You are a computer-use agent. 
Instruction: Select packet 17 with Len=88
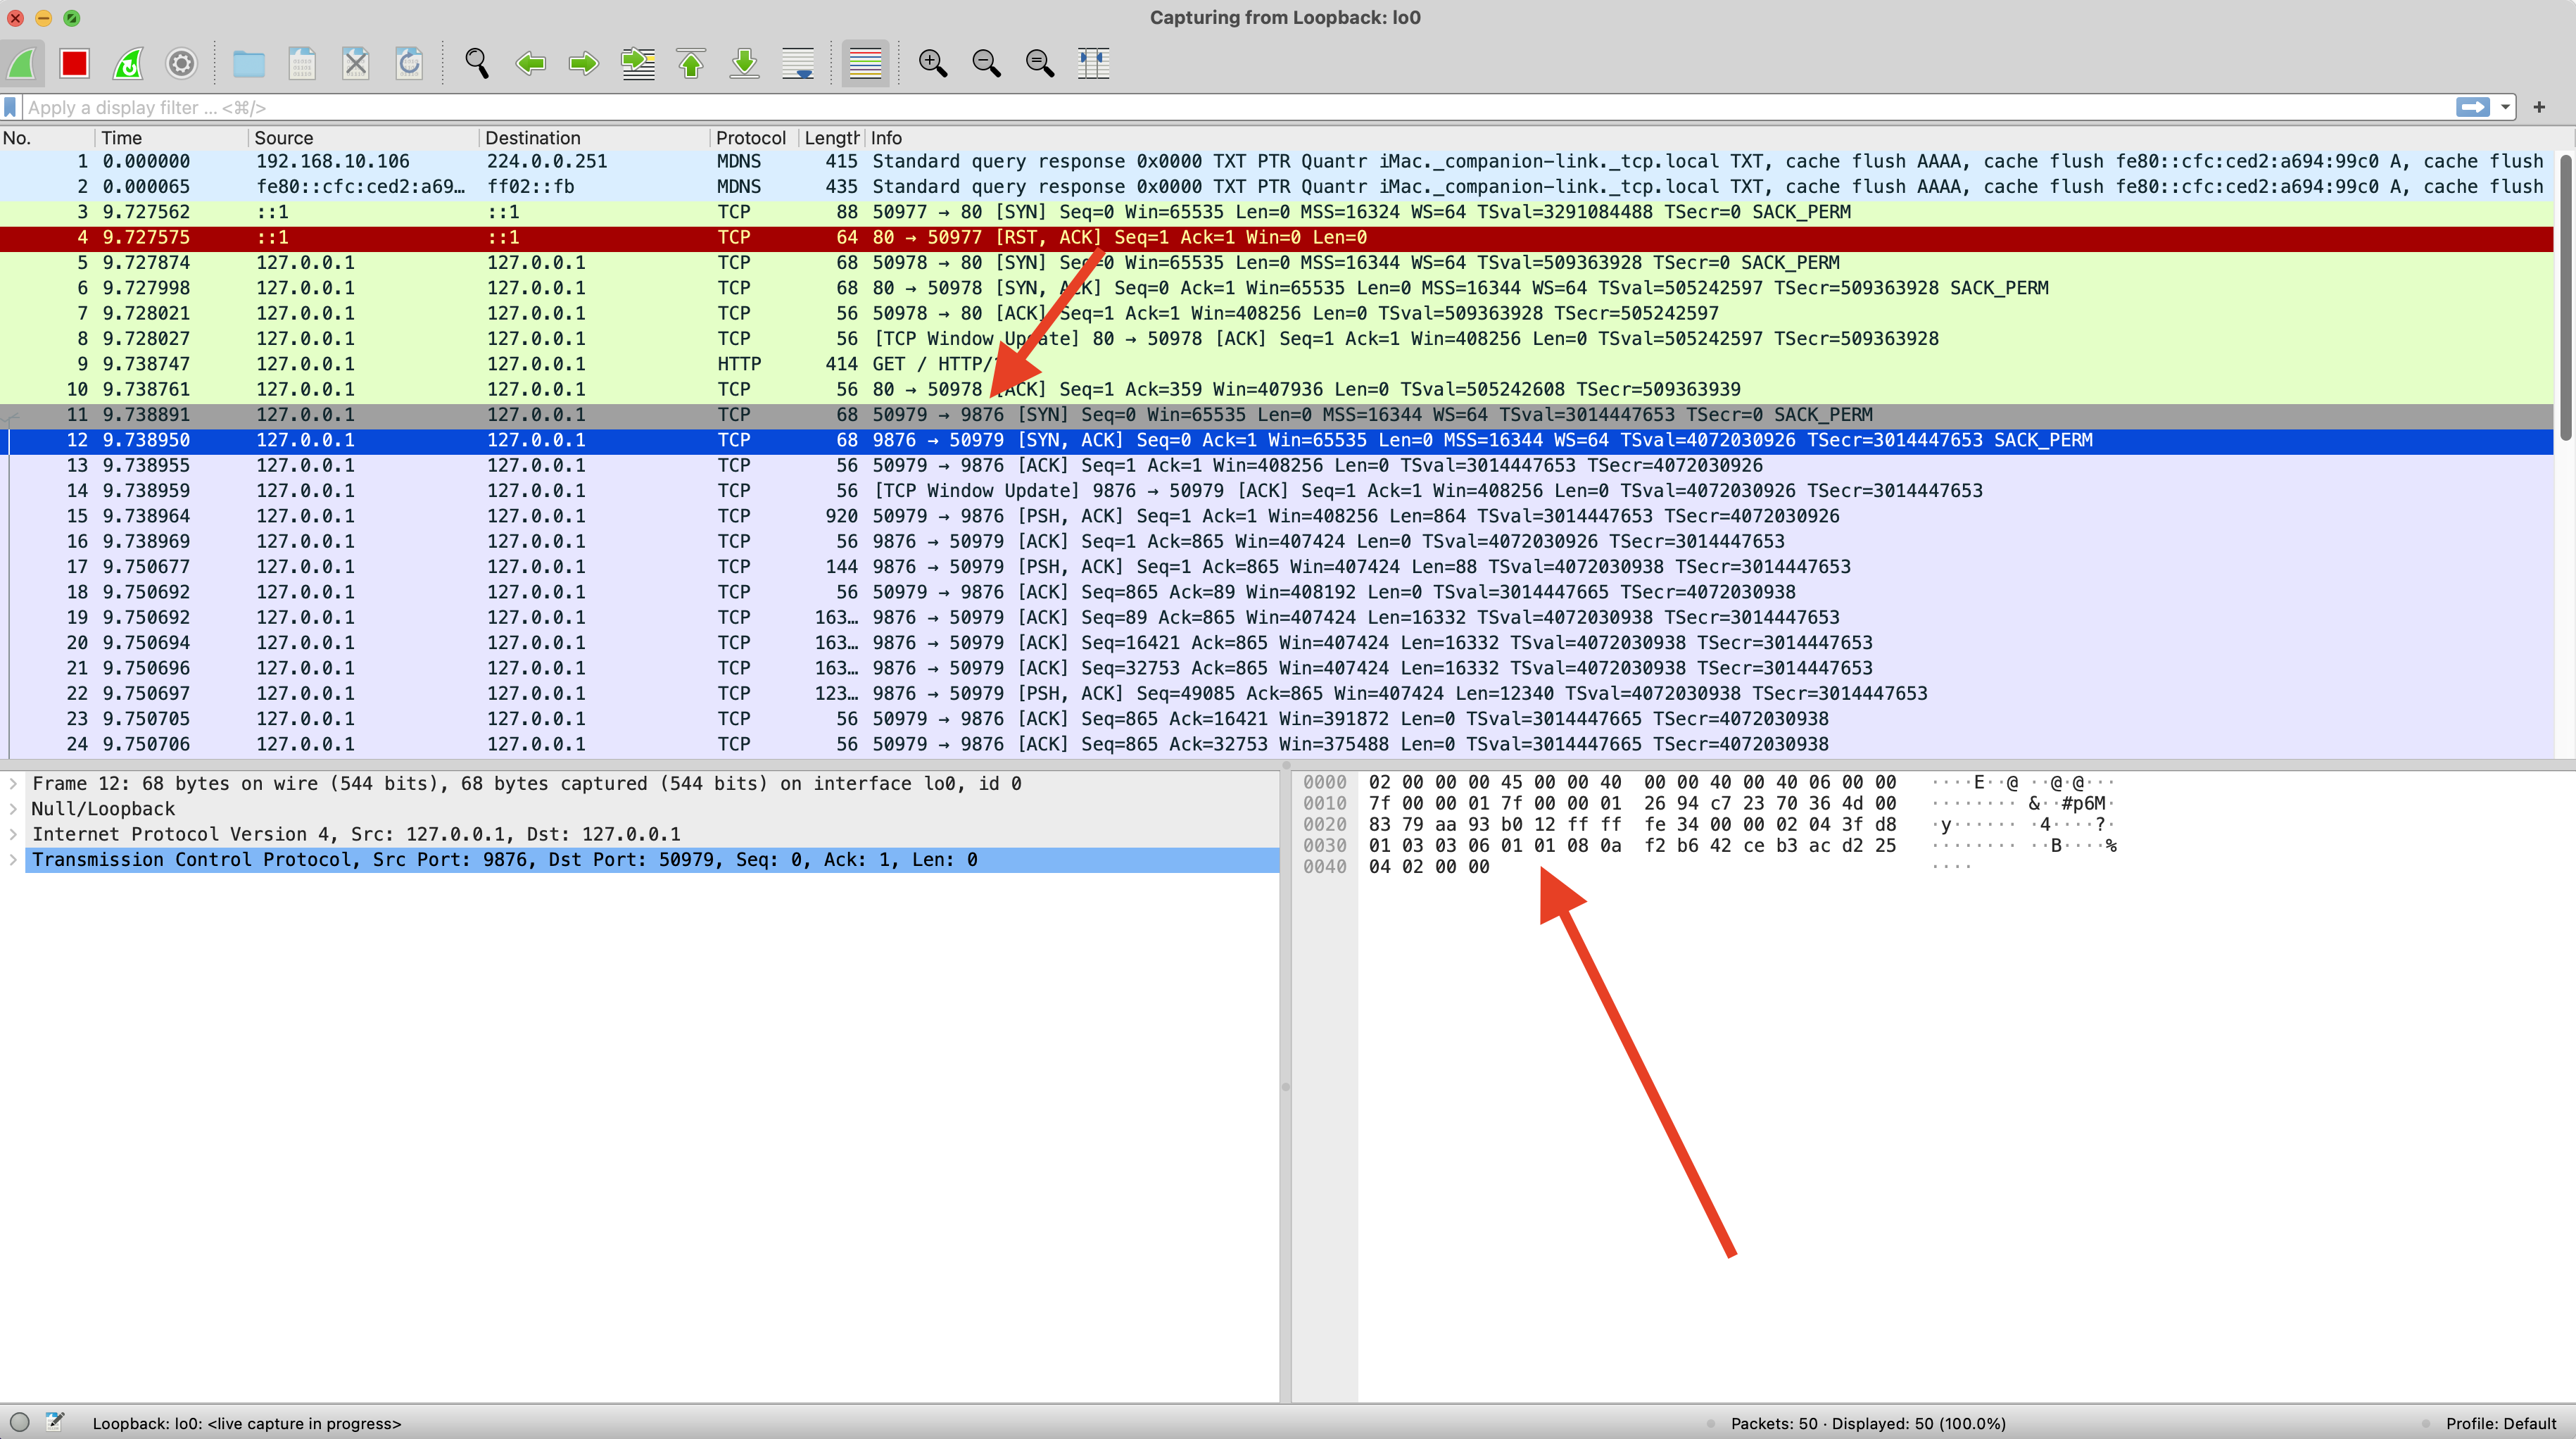(1277, 567)
